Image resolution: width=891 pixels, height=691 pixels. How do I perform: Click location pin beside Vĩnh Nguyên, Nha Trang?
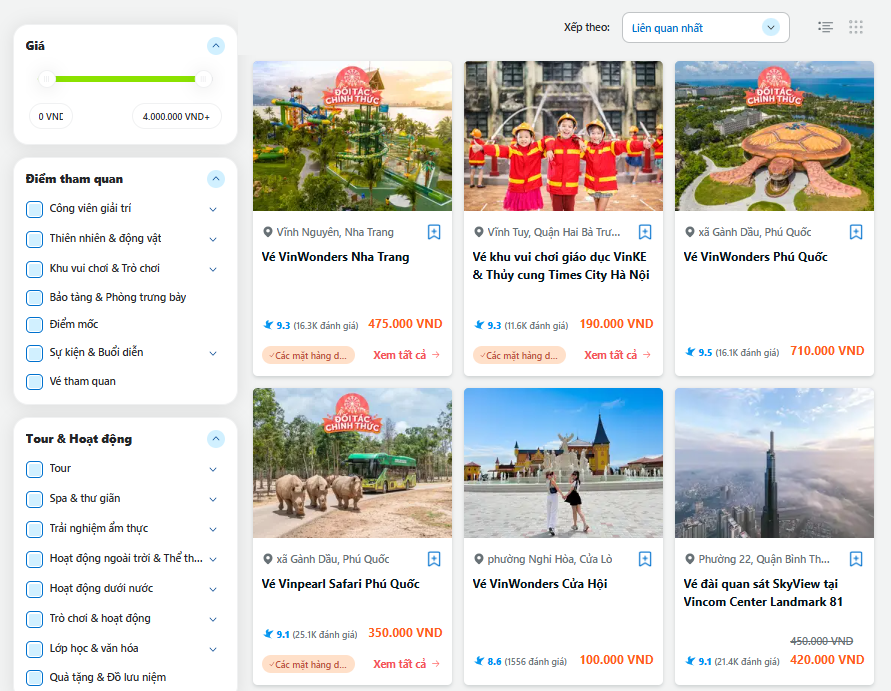268,232
